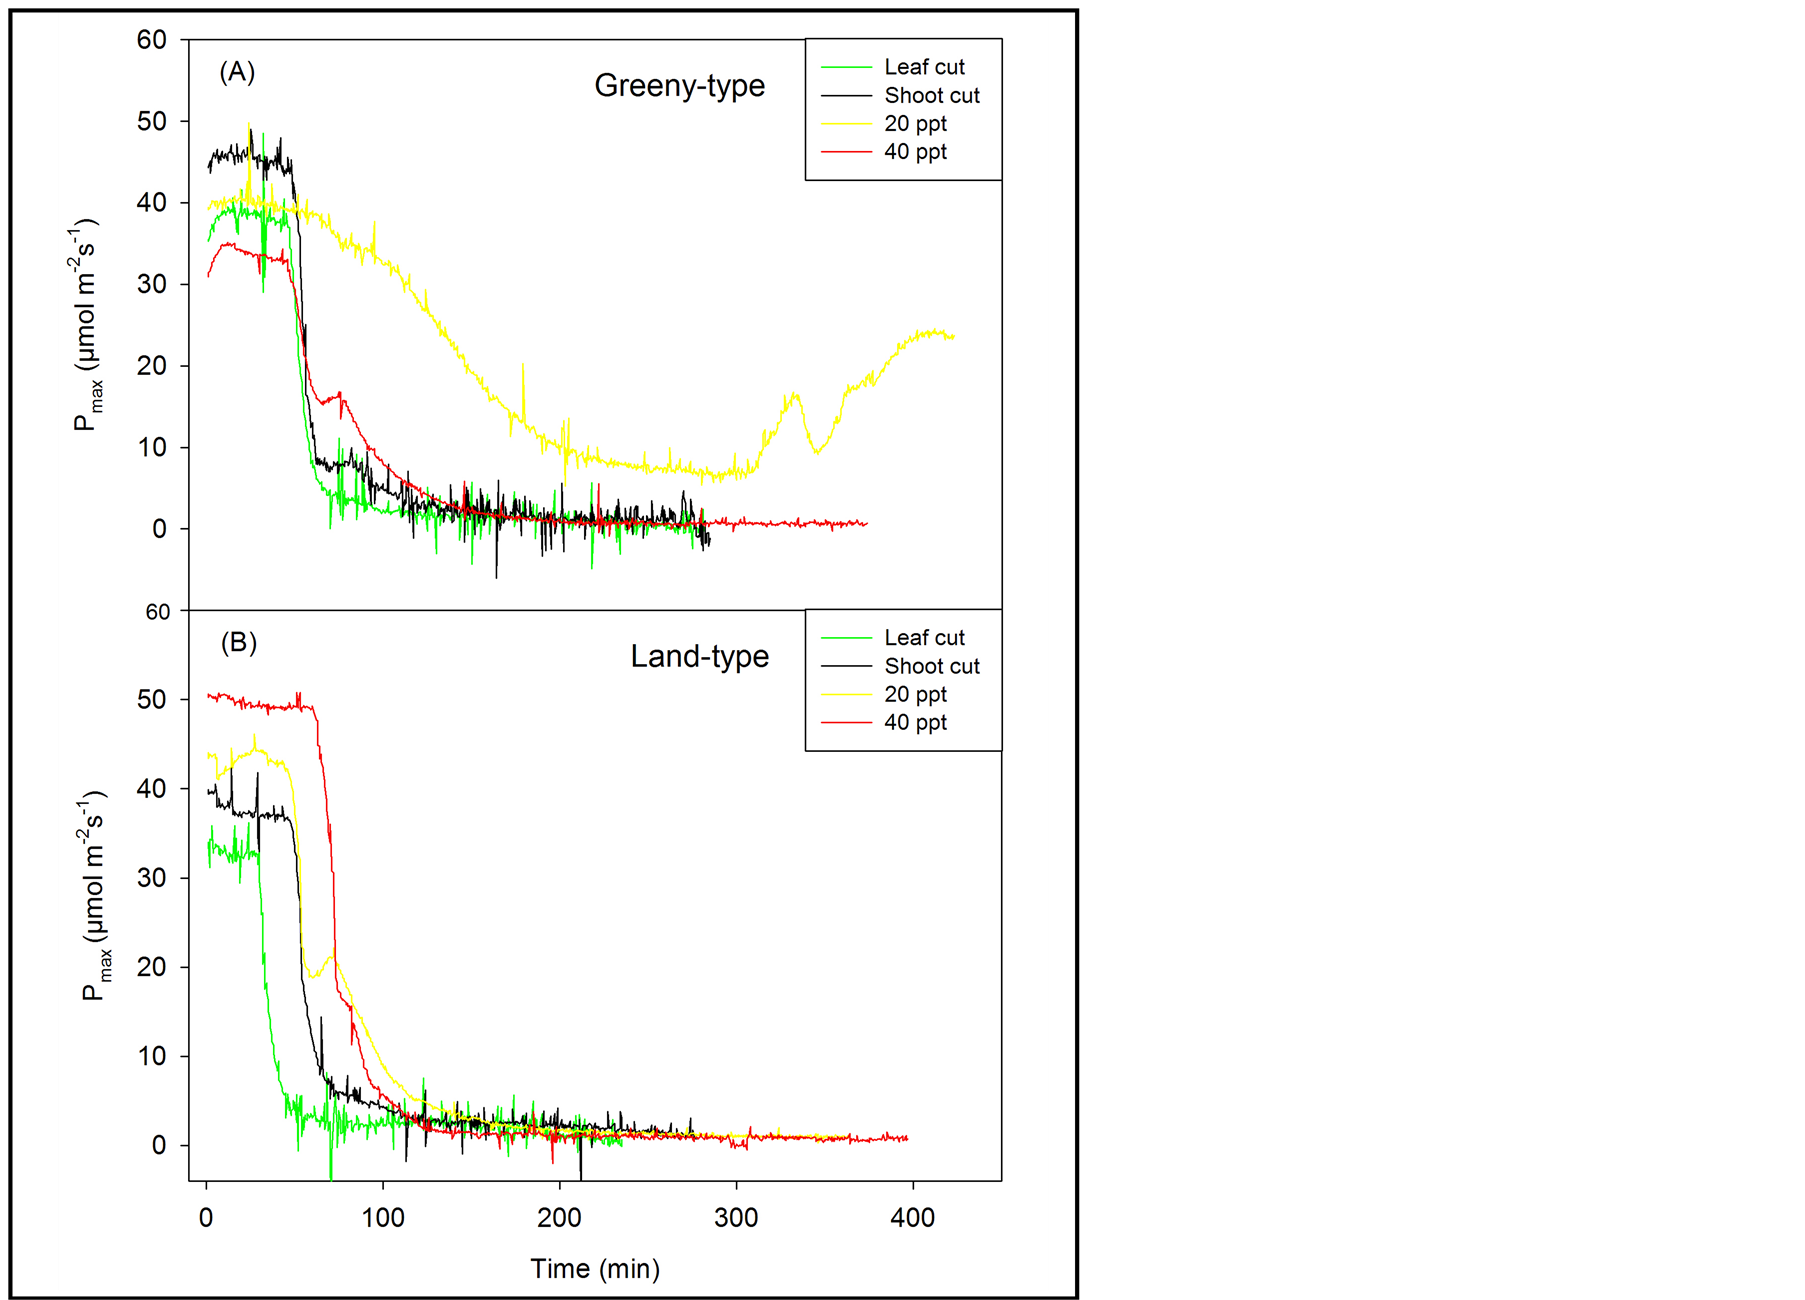Click y-axis tick '30' in panel A

(x=152, y=285)
